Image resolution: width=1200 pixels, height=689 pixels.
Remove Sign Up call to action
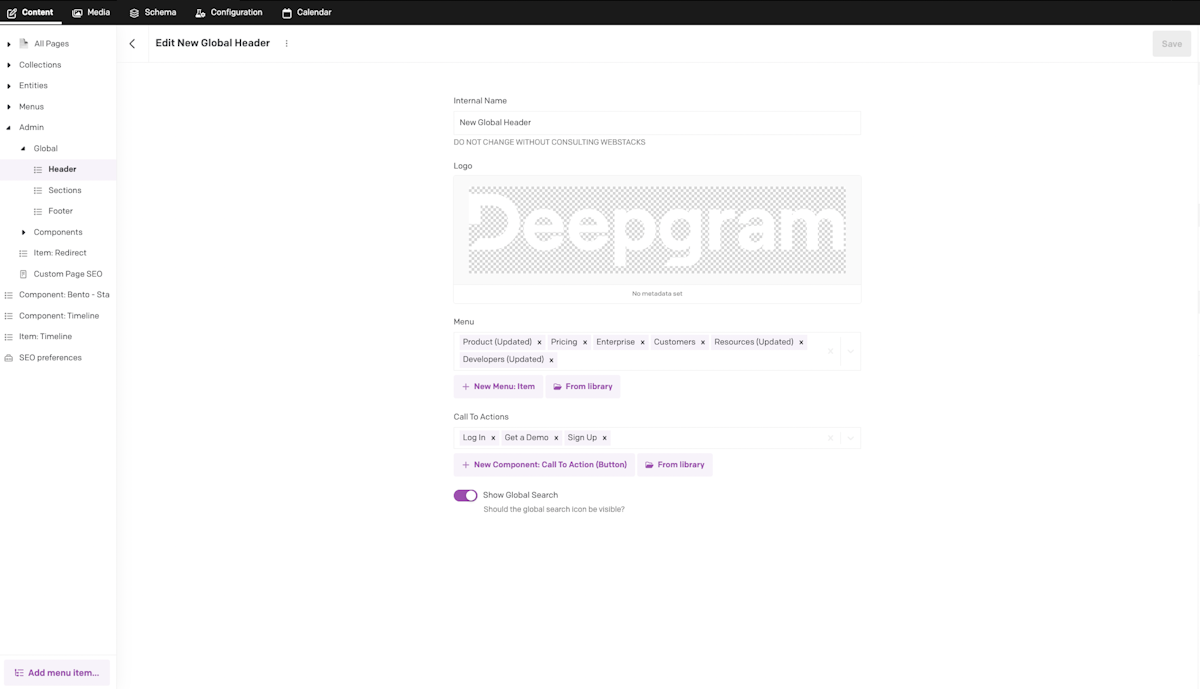point(604,438)
